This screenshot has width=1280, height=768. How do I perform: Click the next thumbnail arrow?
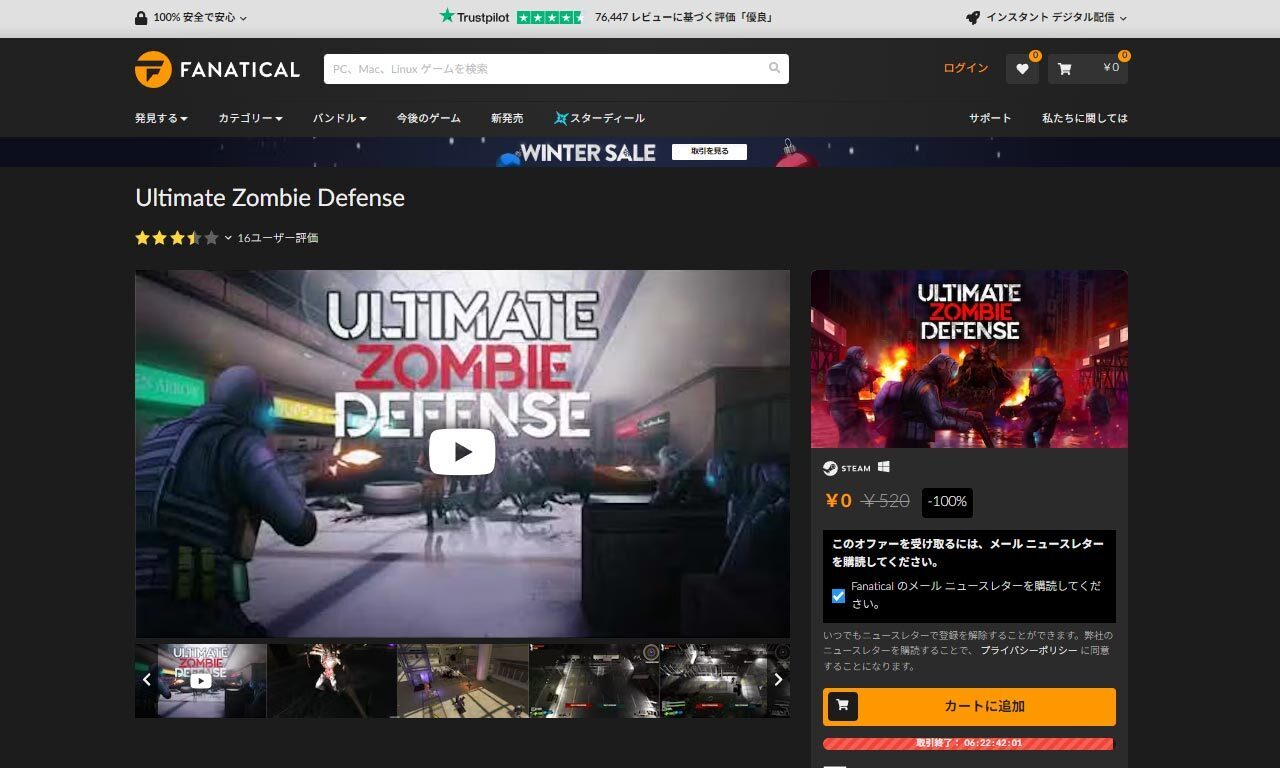[778, 680]
